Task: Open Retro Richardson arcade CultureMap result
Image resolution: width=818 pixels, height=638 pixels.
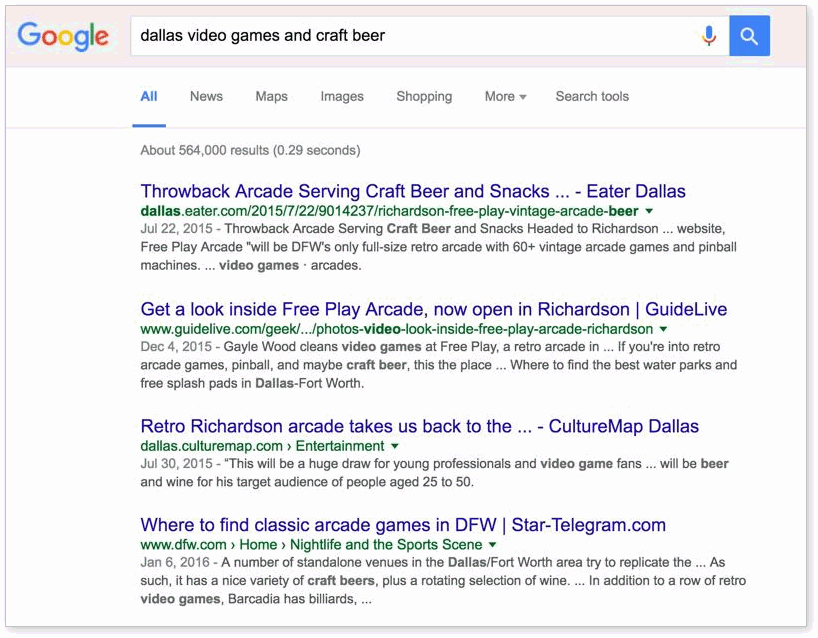Action: pos(419,426)
